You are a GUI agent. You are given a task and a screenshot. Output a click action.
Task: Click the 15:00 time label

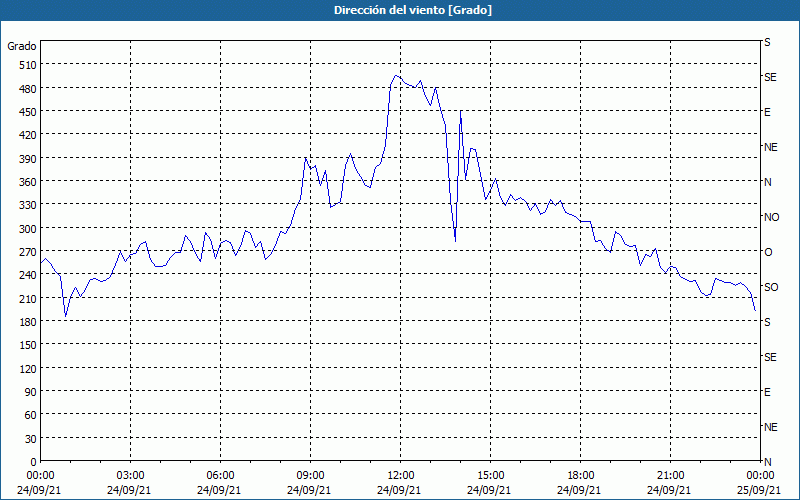[490, 476]
